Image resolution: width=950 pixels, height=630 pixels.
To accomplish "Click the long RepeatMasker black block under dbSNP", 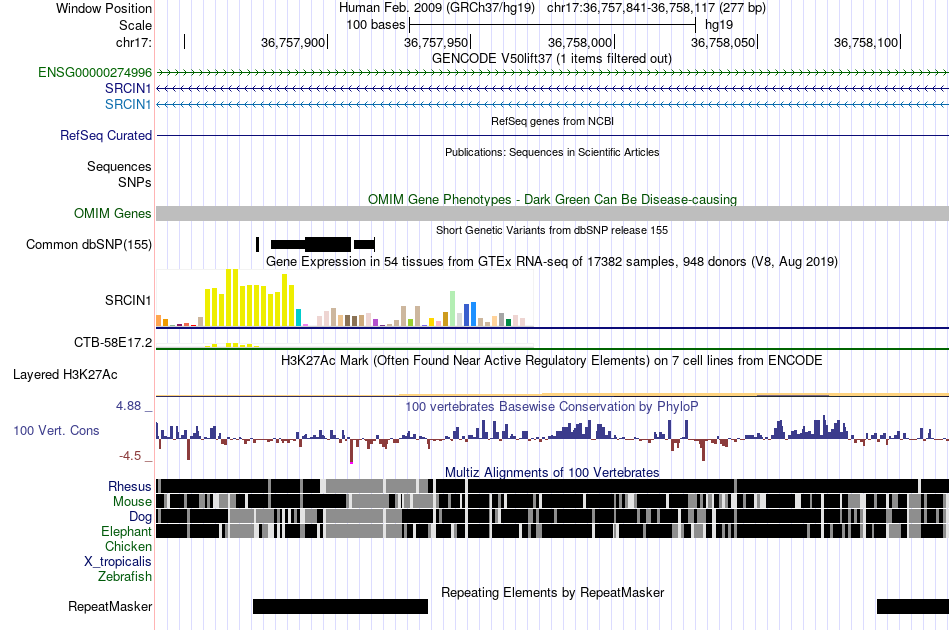I will click(340, 606).
